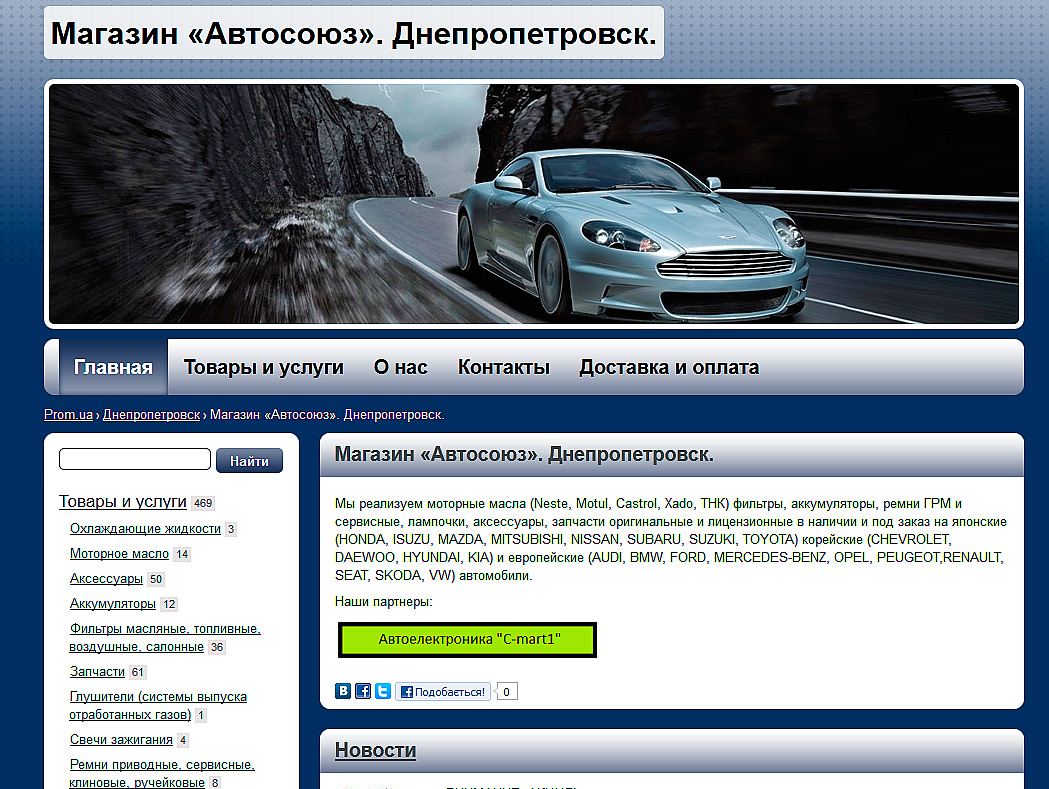1049x789 pixels.
Task: Follow the Днепропетровск breadcrumb link
Action: (151, 415)
